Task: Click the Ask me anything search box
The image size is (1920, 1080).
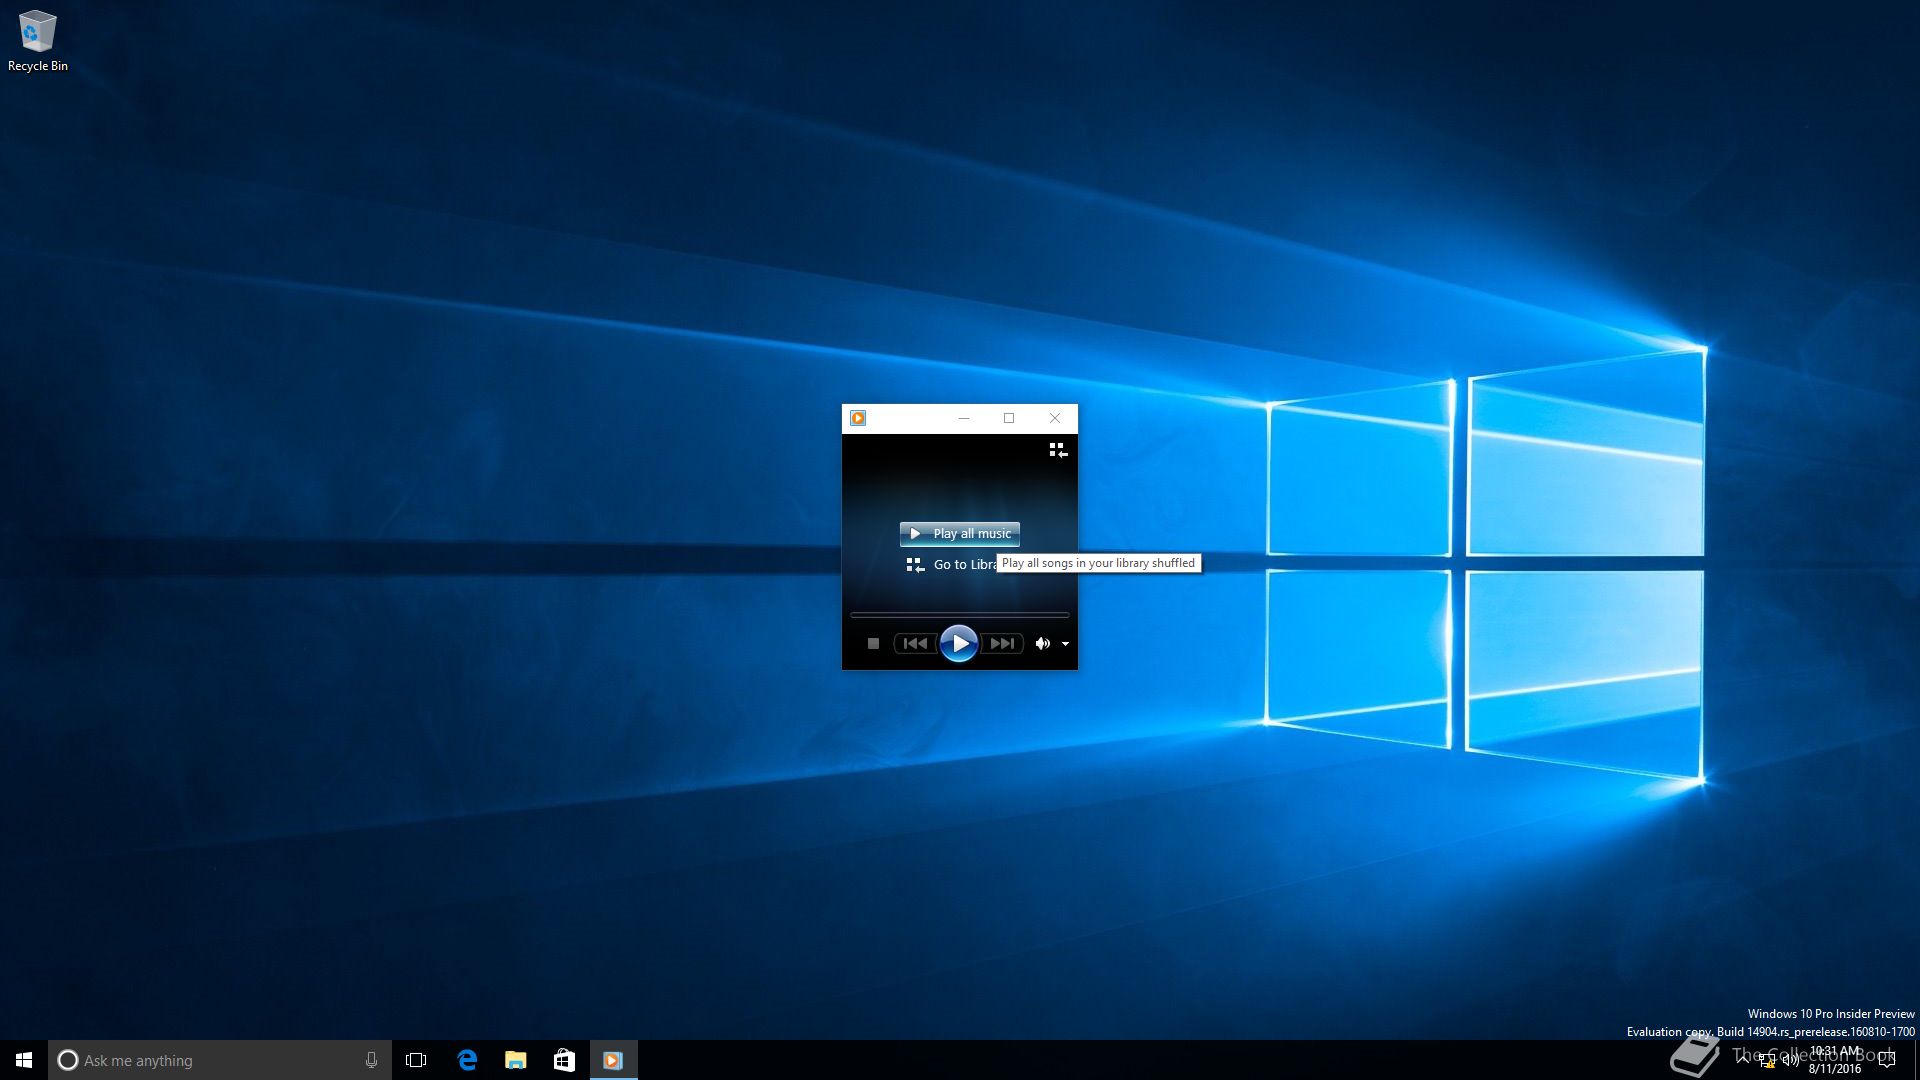Action: (220, 1060)
